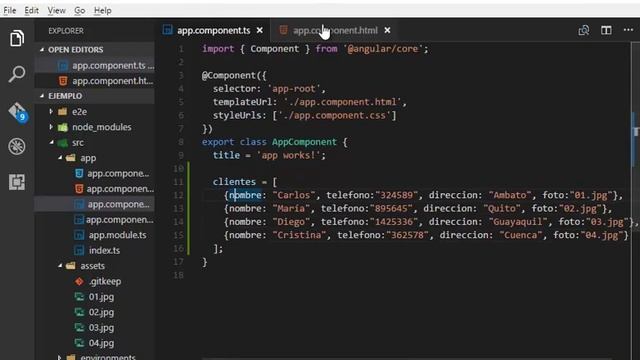Screen dimensions: 640x360
Task: Open Source Control view with 9 badge
Action: coord(17,111)
